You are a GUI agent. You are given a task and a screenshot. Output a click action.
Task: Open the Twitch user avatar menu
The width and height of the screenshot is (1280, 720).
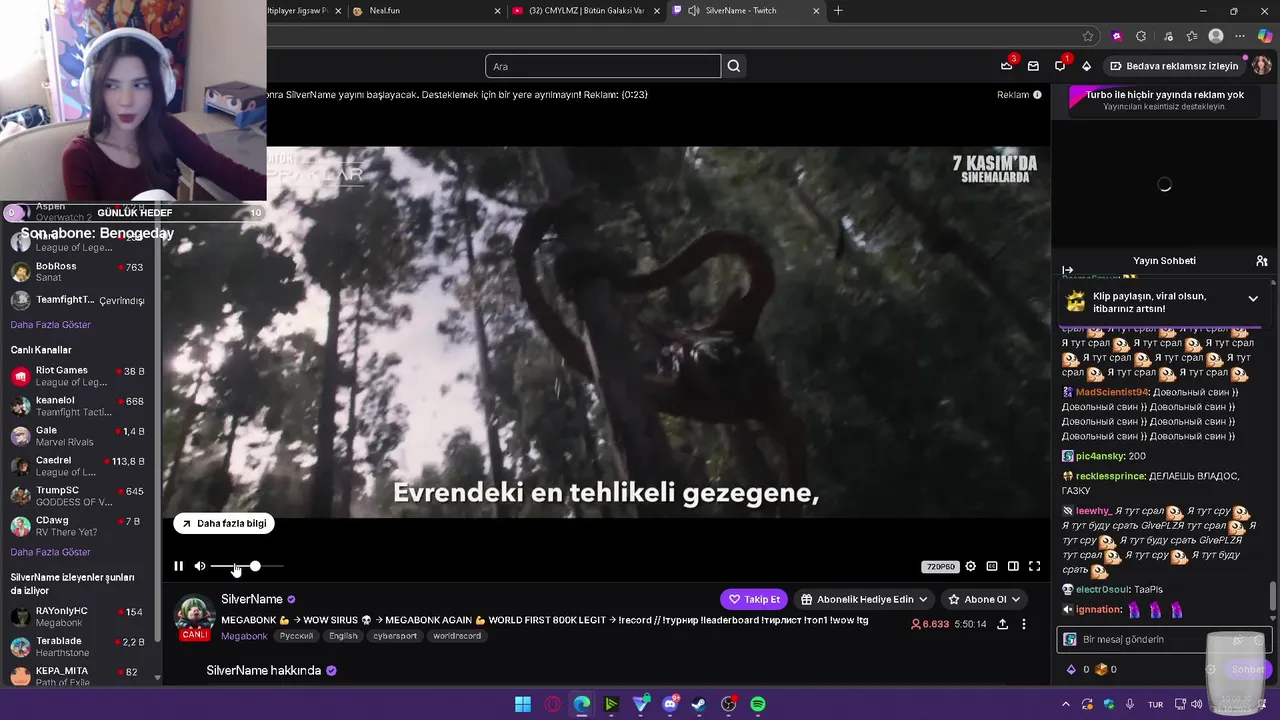click(1261, 66)
